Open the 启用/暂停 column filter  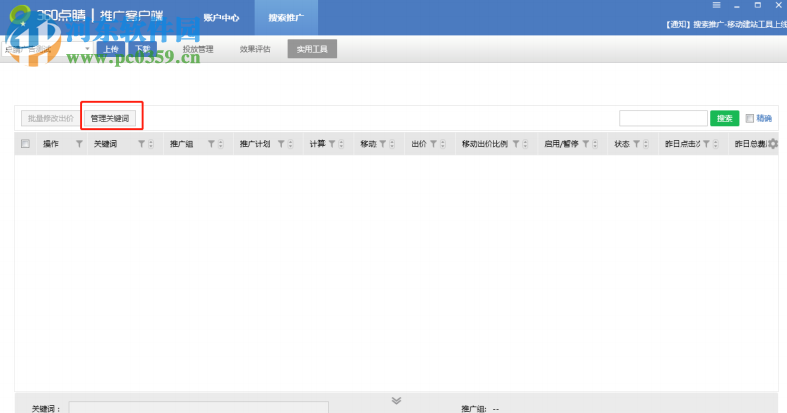click(x=586, y=144)
